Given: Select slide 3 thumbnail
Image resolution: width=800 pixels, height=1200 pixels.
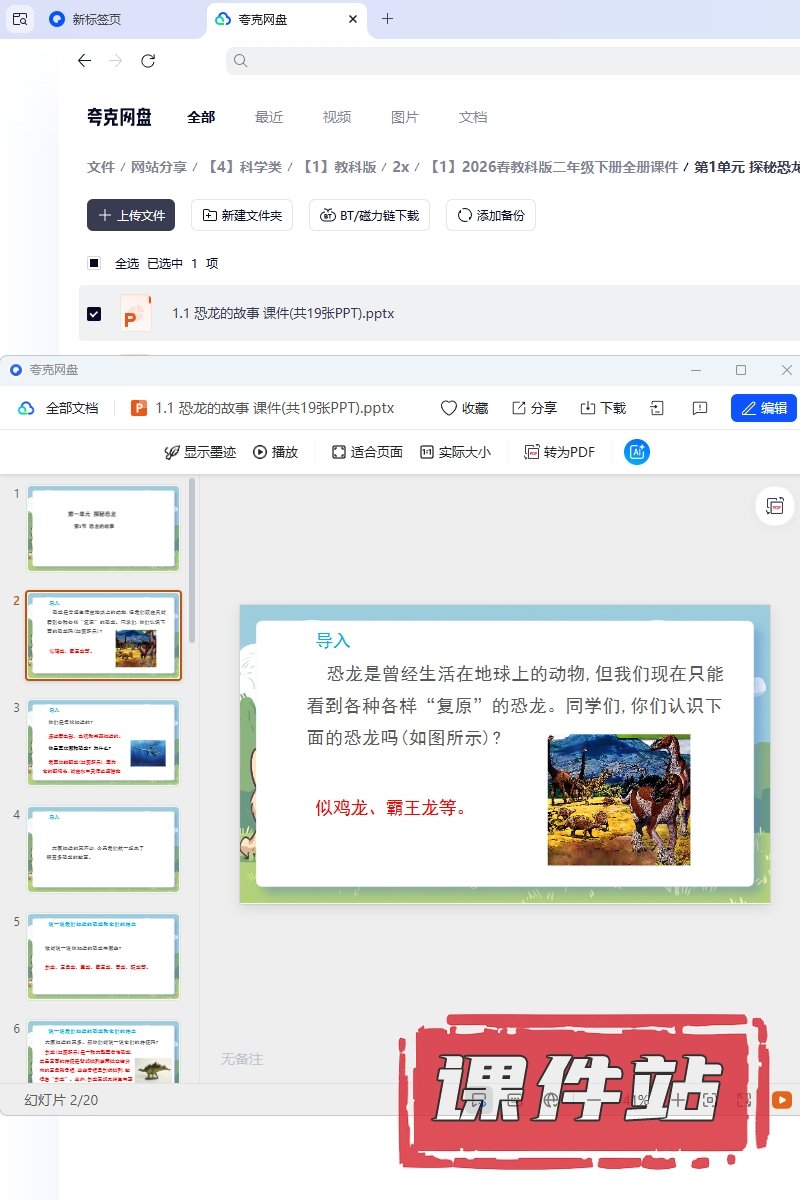Looking at the screenshot, I should click(104, 742).
